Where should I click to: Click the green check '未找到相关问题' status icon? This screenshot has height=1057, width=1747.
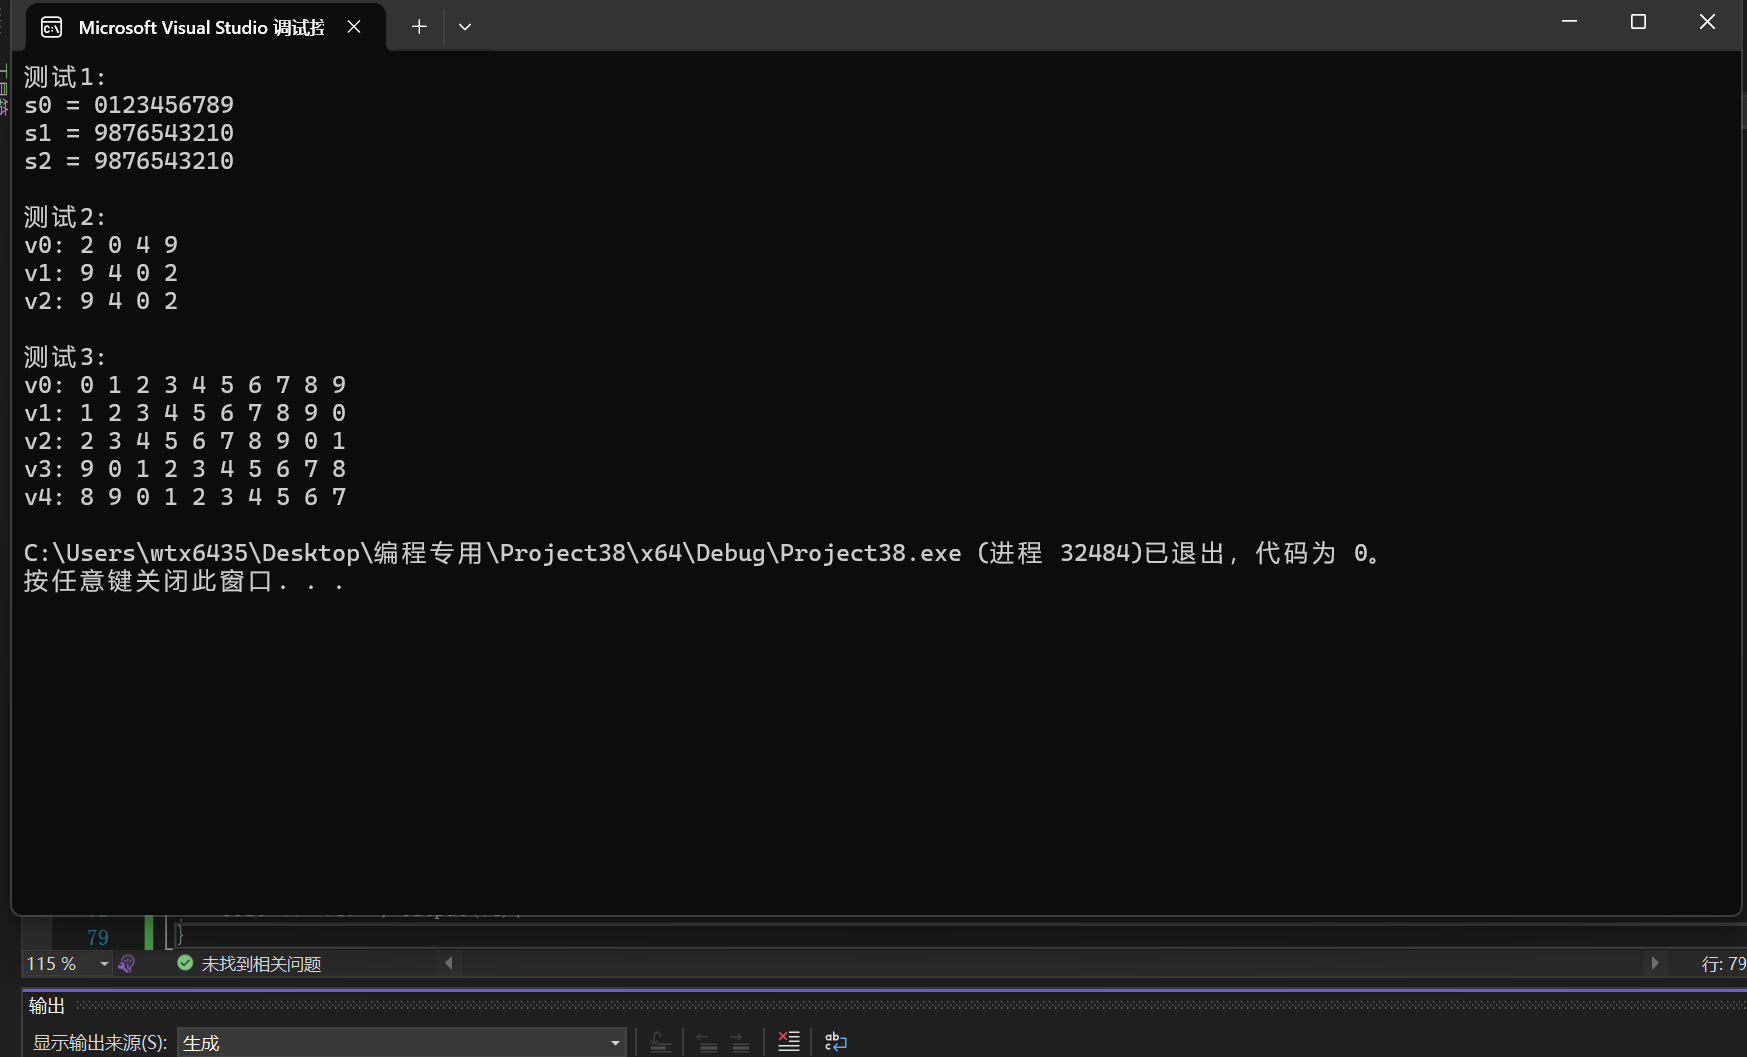pos(185,963)
